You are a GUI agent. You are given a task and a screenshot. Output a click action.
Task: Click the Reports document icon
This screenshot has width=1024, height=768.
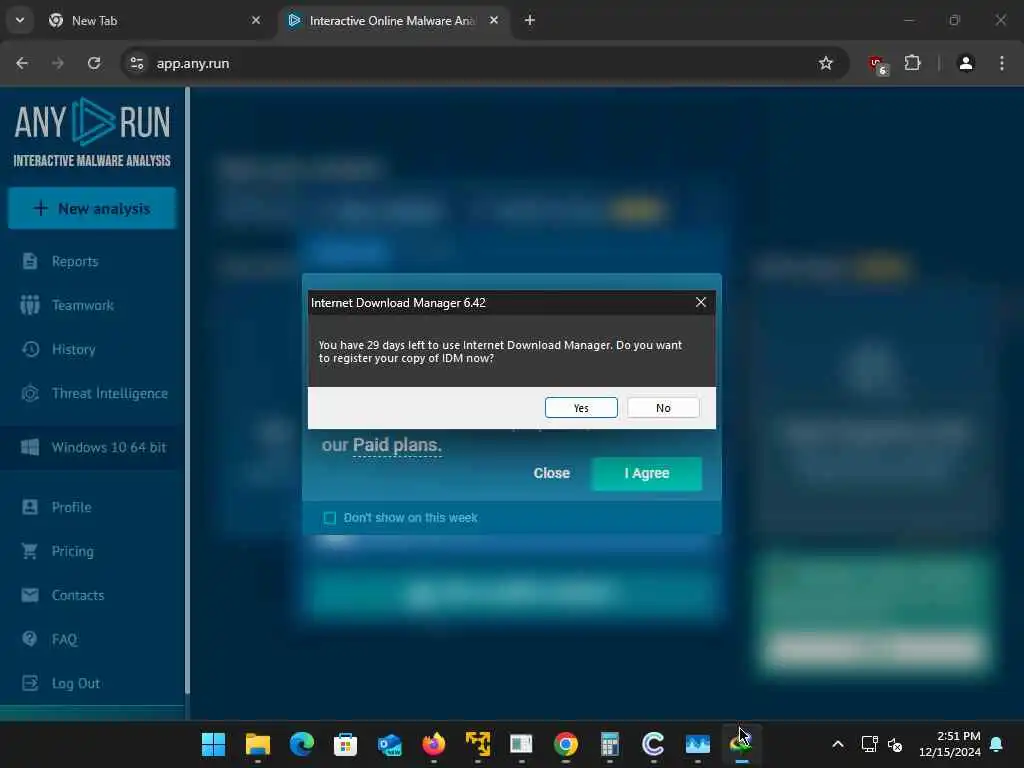pos(30,261)
